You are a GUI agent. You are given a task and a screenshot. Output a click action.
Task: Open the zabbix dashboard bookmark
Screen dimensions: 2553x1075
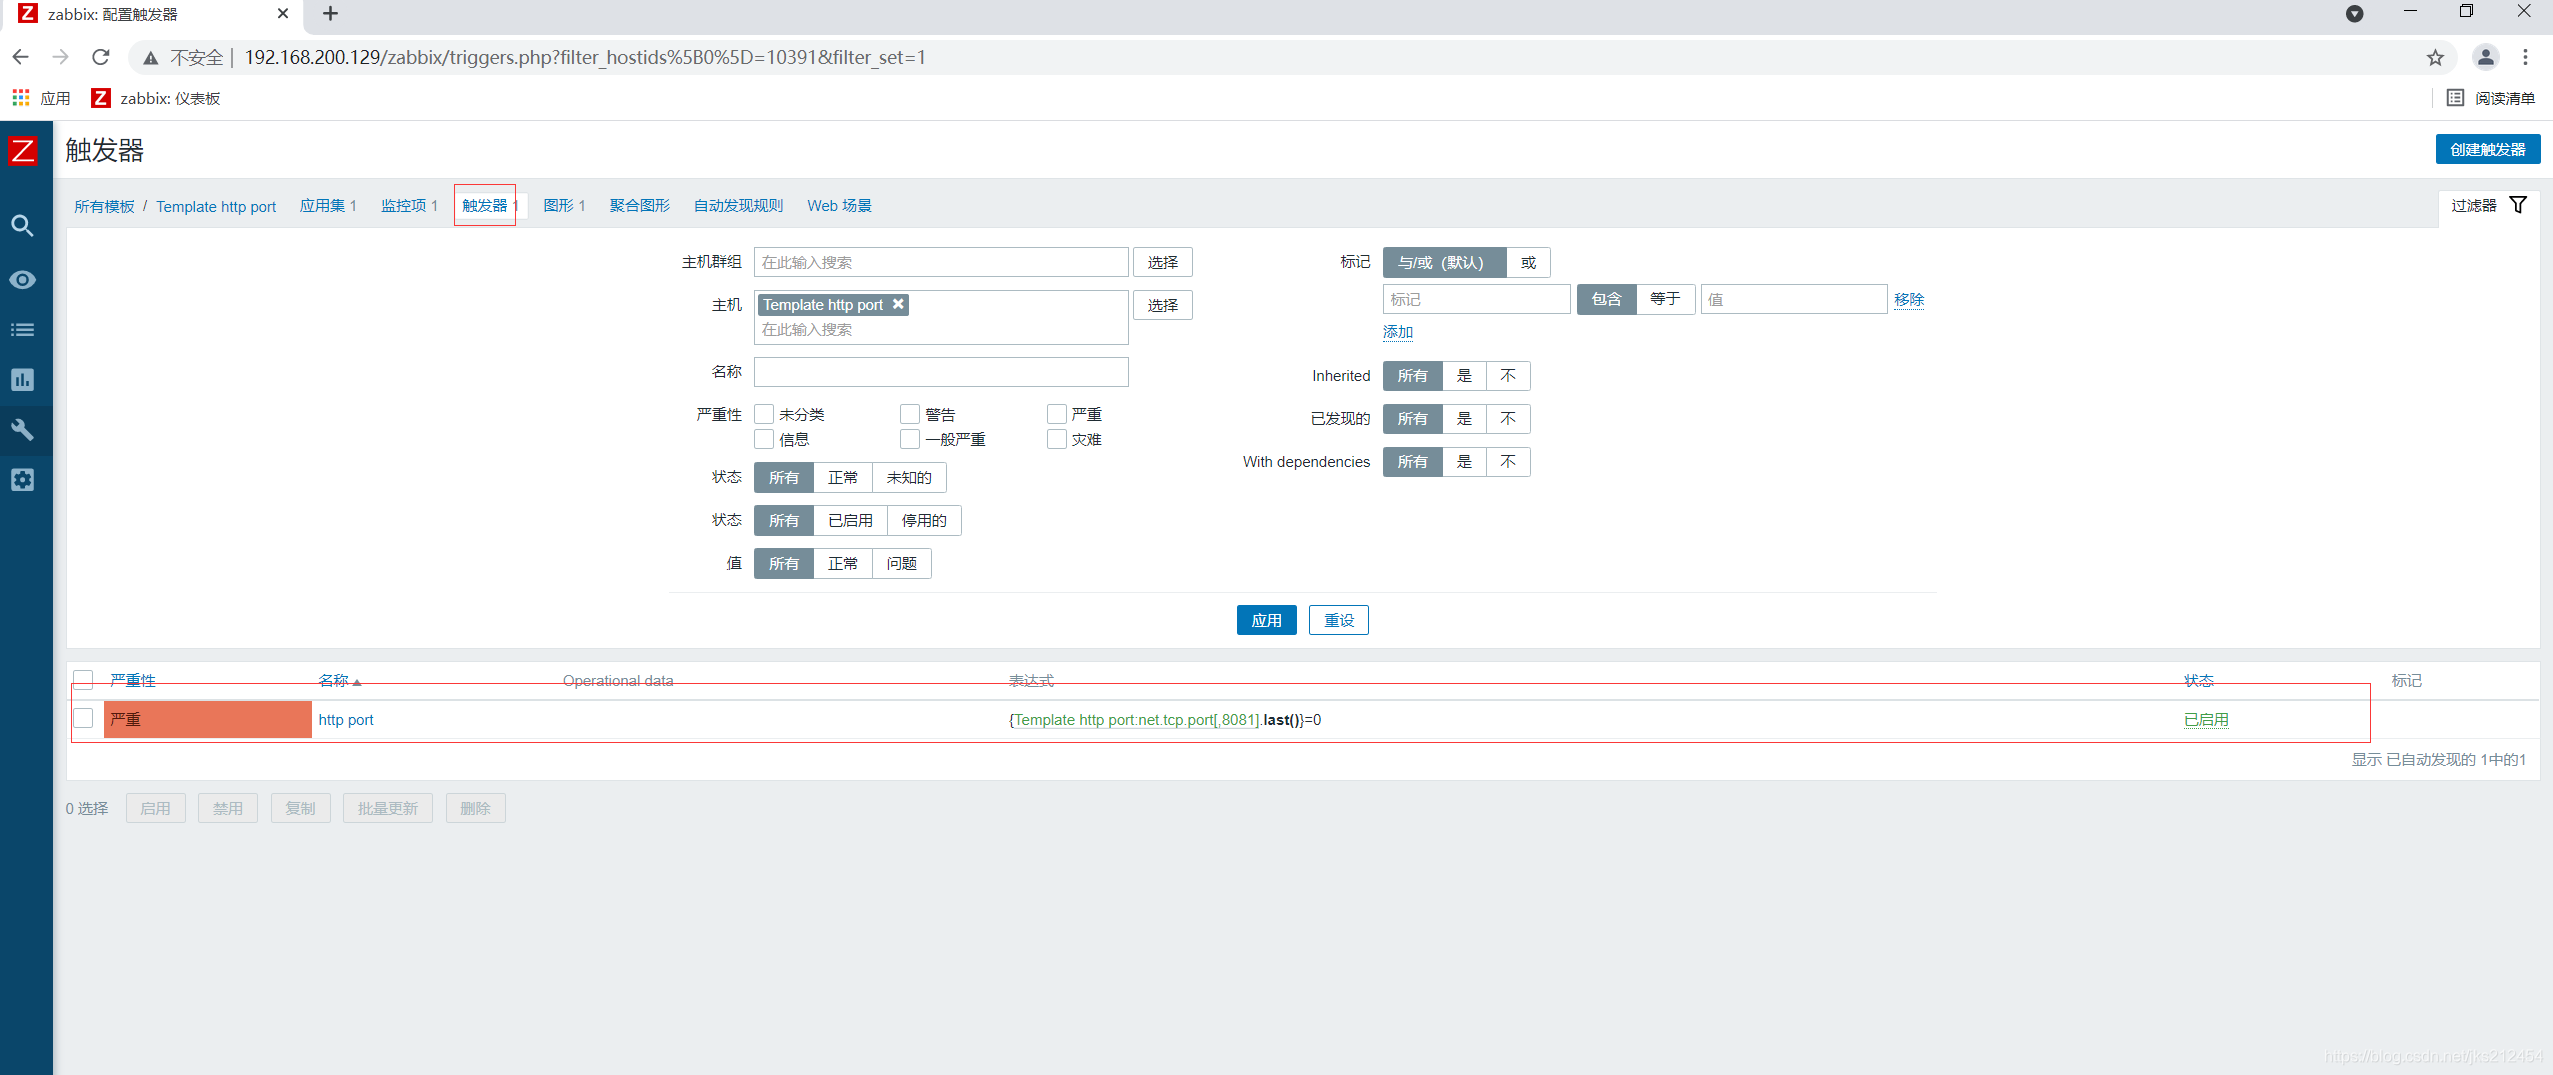coord(156,98)
